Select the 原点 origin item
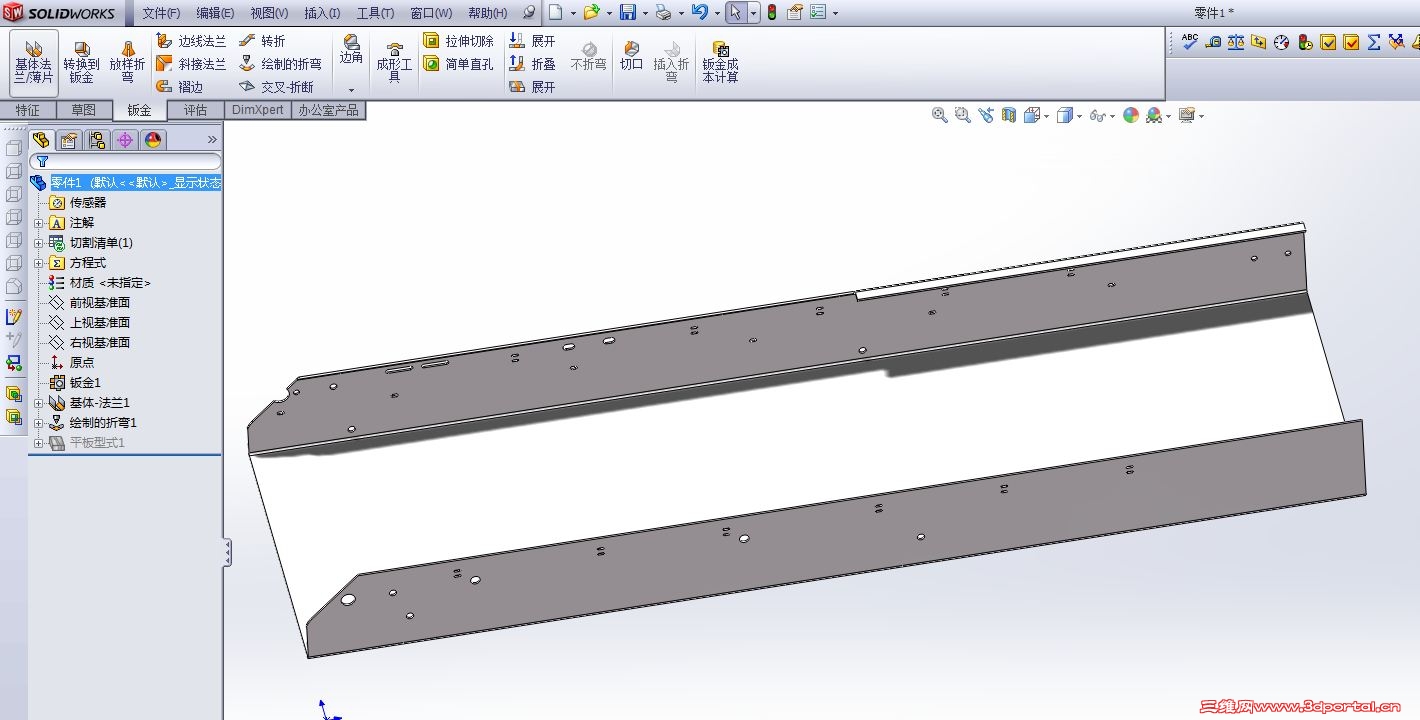Image resolution: width=1420 pixels, height=720 pixels. point(71,363)
